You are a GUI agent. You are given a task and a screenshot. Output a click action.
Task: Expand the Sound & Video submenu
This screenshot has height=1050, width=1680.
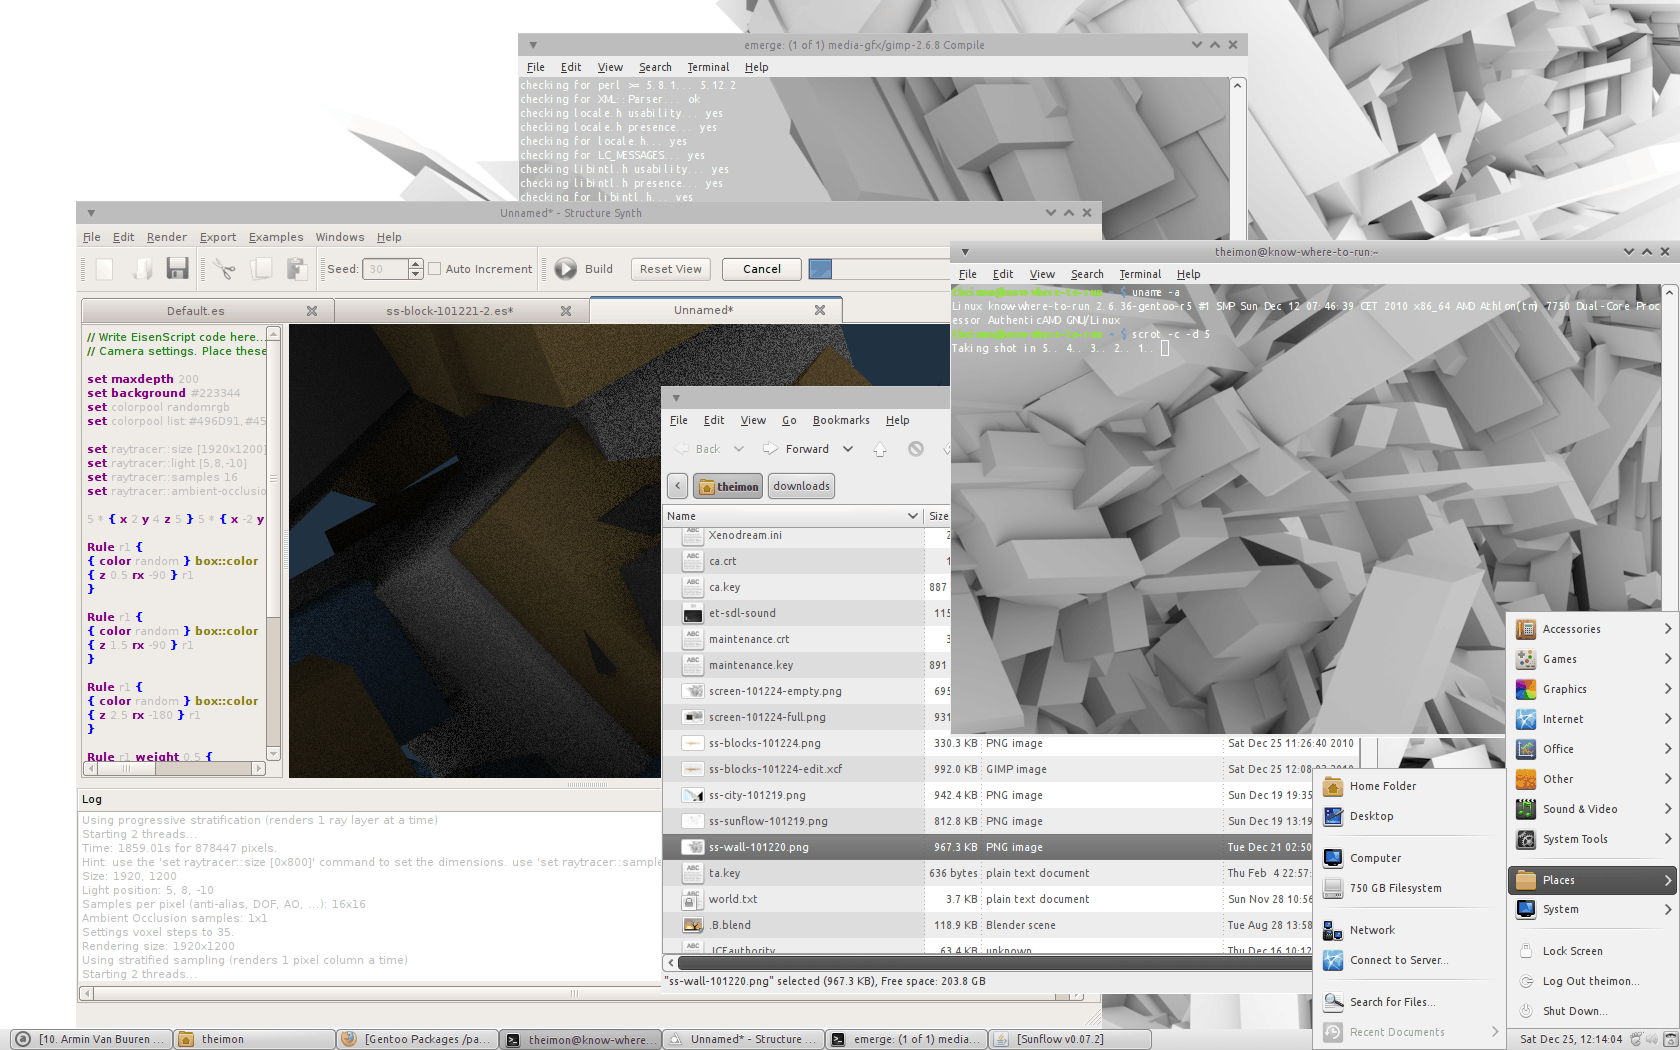tap(1592, 809)
